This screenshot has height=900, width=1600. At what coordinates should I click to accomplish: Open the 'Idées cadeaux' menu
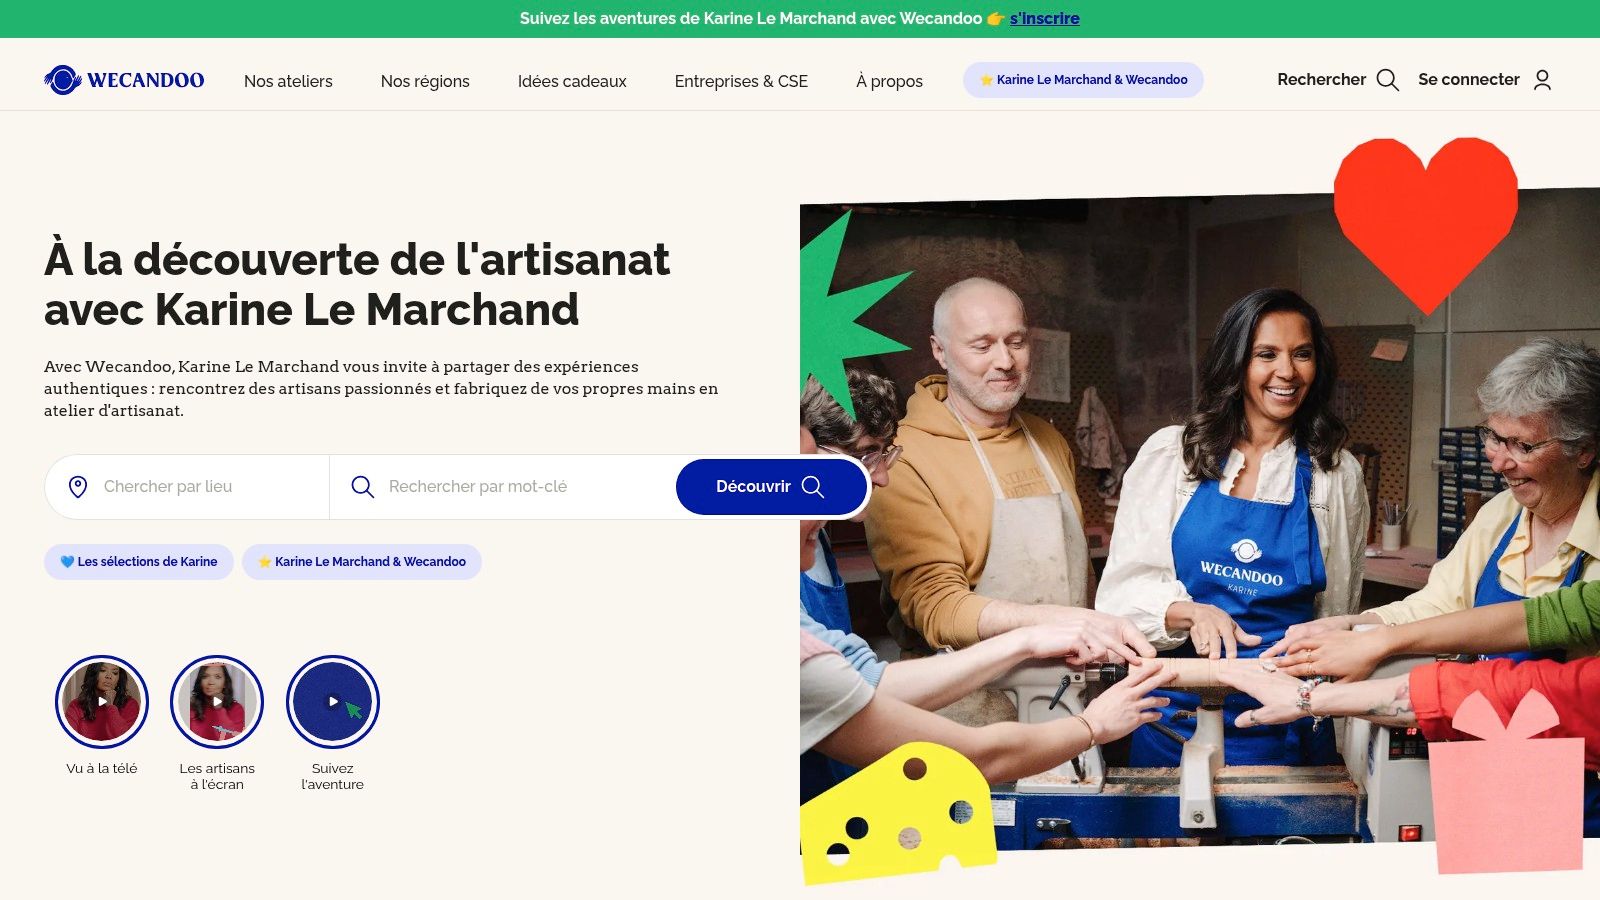pyautogui.click(x=572, y=81)
